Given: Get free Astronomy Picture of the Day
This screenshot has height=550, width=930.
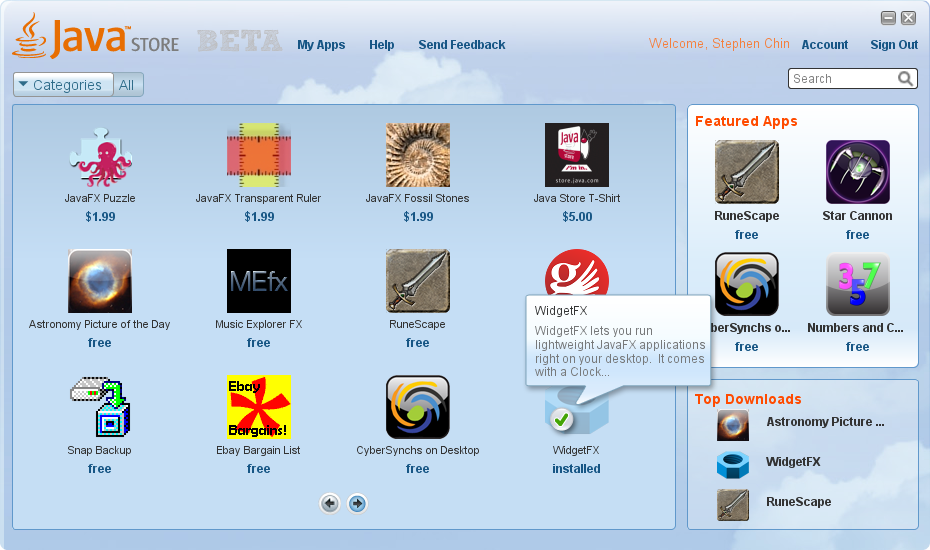Looking at the screenshot, I should click(100, 342).
